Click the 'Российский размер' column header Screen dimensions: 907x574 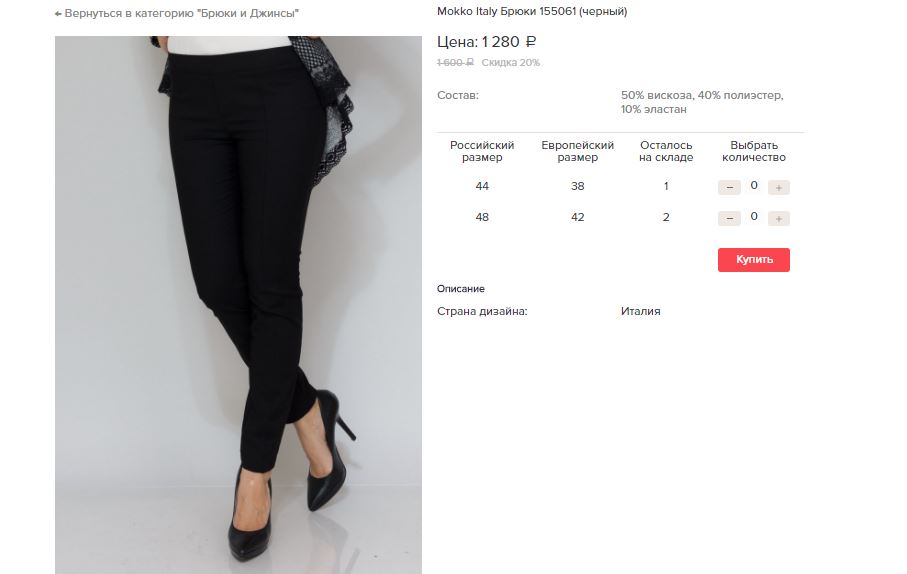coord(482,151)
